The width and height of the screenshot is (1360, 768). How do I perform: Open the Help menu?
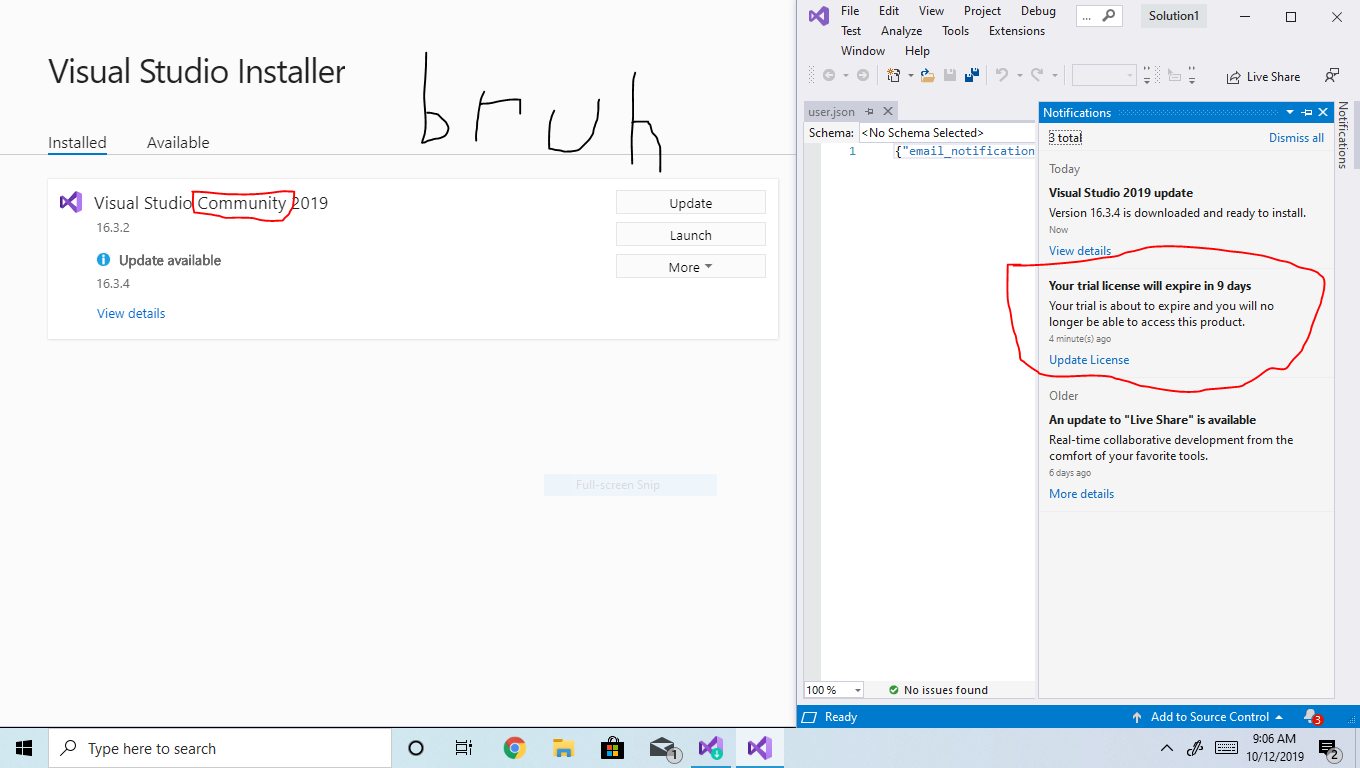[x=917, y=51]
